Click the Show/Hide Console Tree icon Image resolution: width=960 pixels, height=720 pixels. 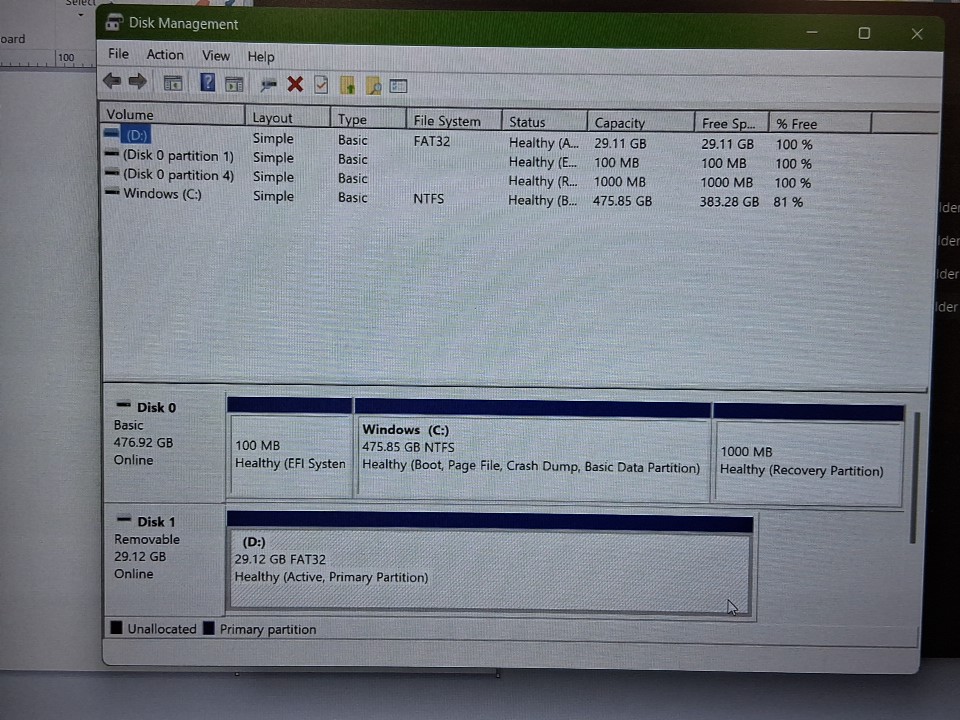click(x=173, y=84)
